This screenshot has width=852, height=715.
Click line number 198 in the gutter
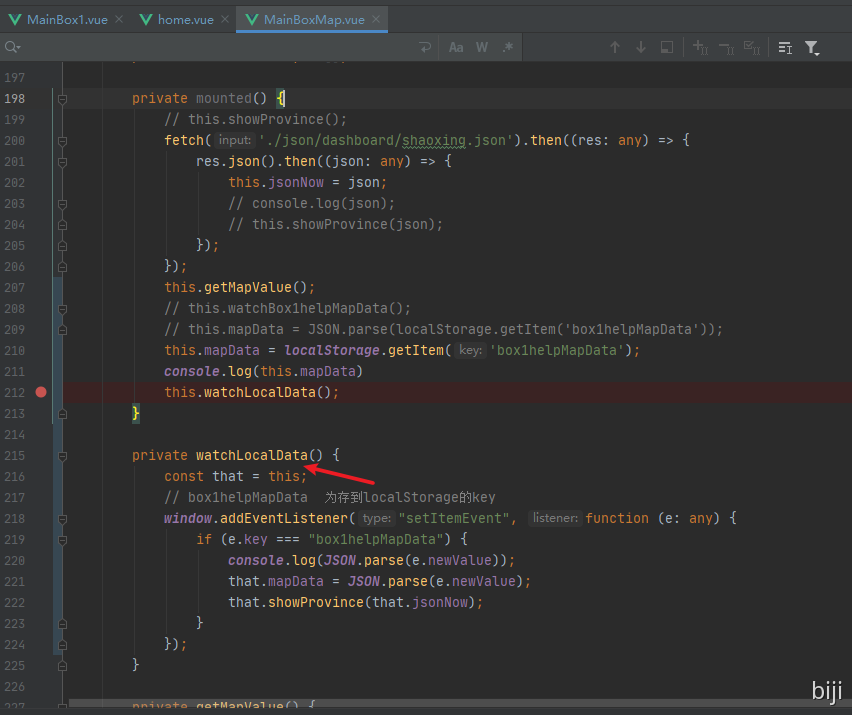pos(15,99)
